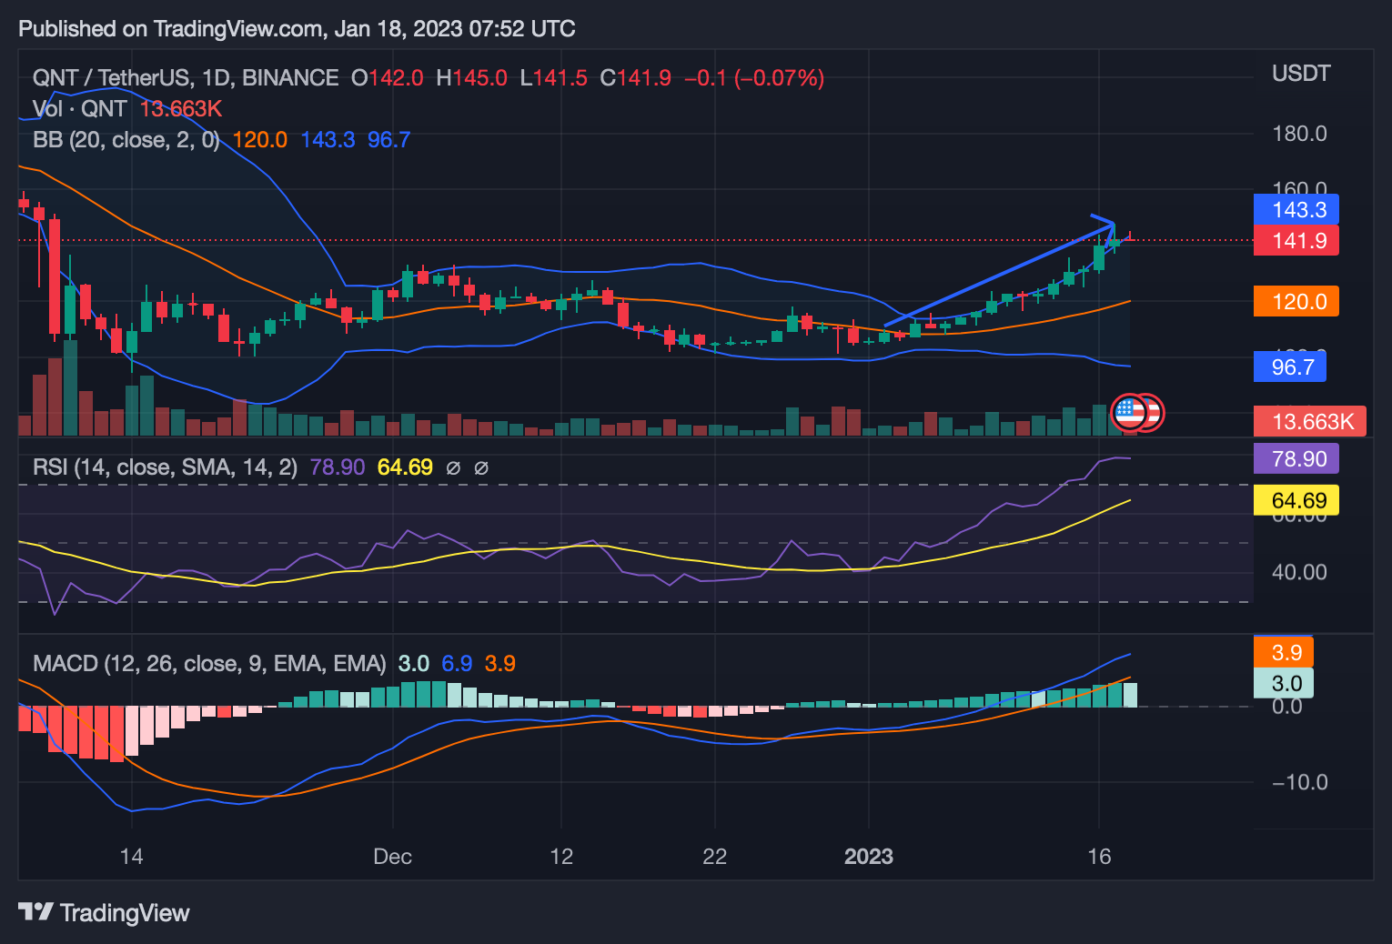
Task: Select the MACD (12, 26, close, 9, EMA, EMA) legend
Action: point(209,664)
